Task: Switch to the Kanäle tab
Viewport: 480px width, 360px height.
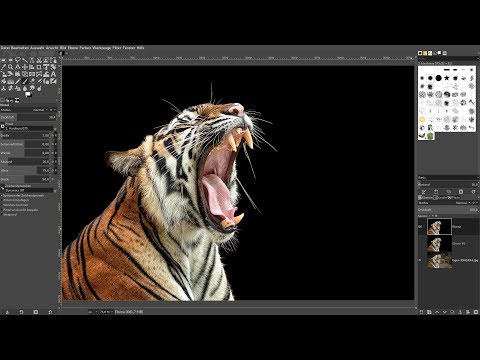Action: (x=440, y=198)
